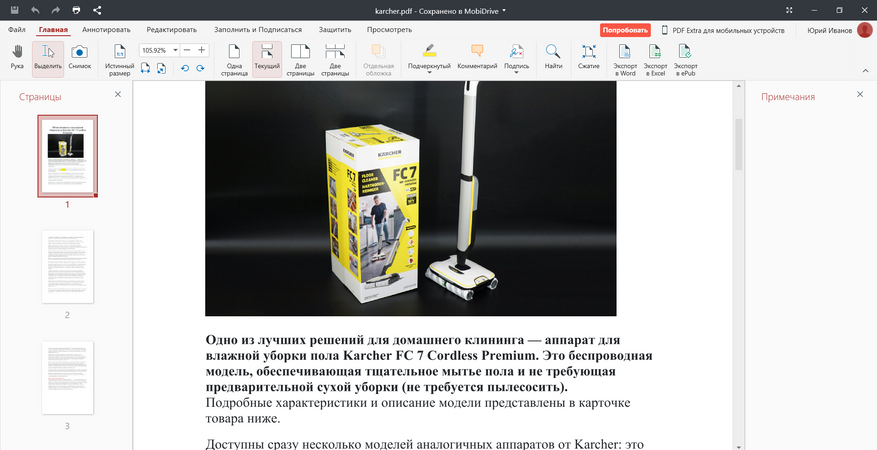
Task: Click the document vertical scrollbar thumb
Action: point(739,144)
